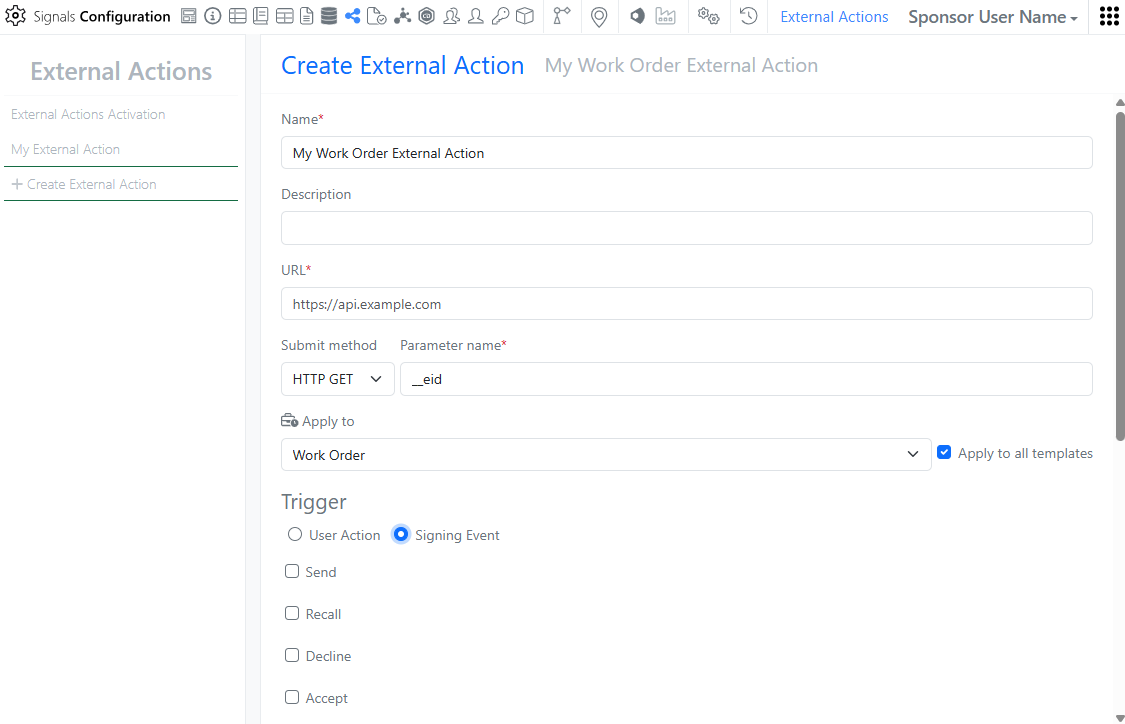Click the molecule network icon
Viewport: 1125px width, 724px height.
[x=403, y=16]
